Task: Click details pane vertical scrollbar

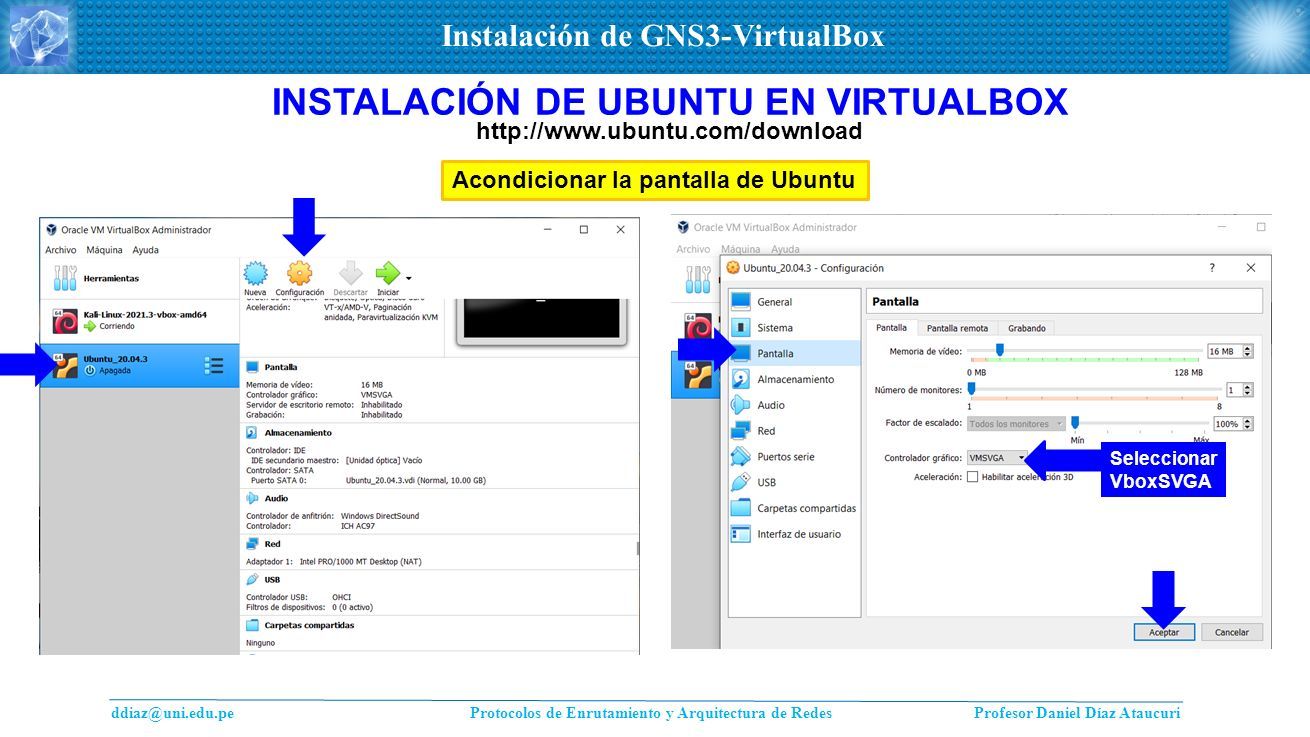Action: point(637,548)
